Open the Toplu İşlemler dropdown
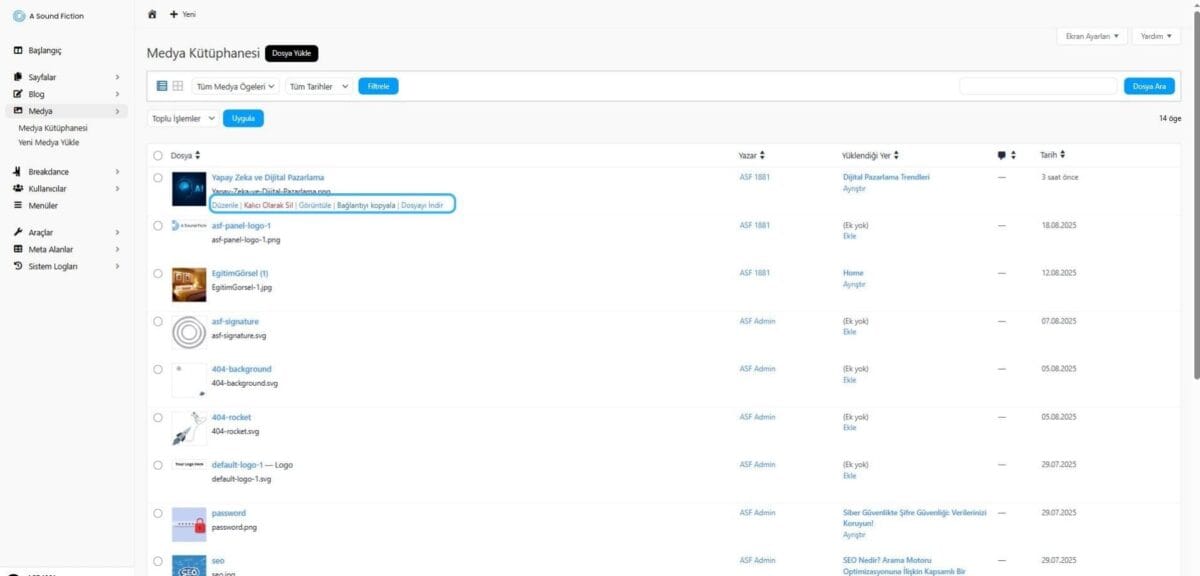This screenshot has width=1200, height=576. [183, 118]
